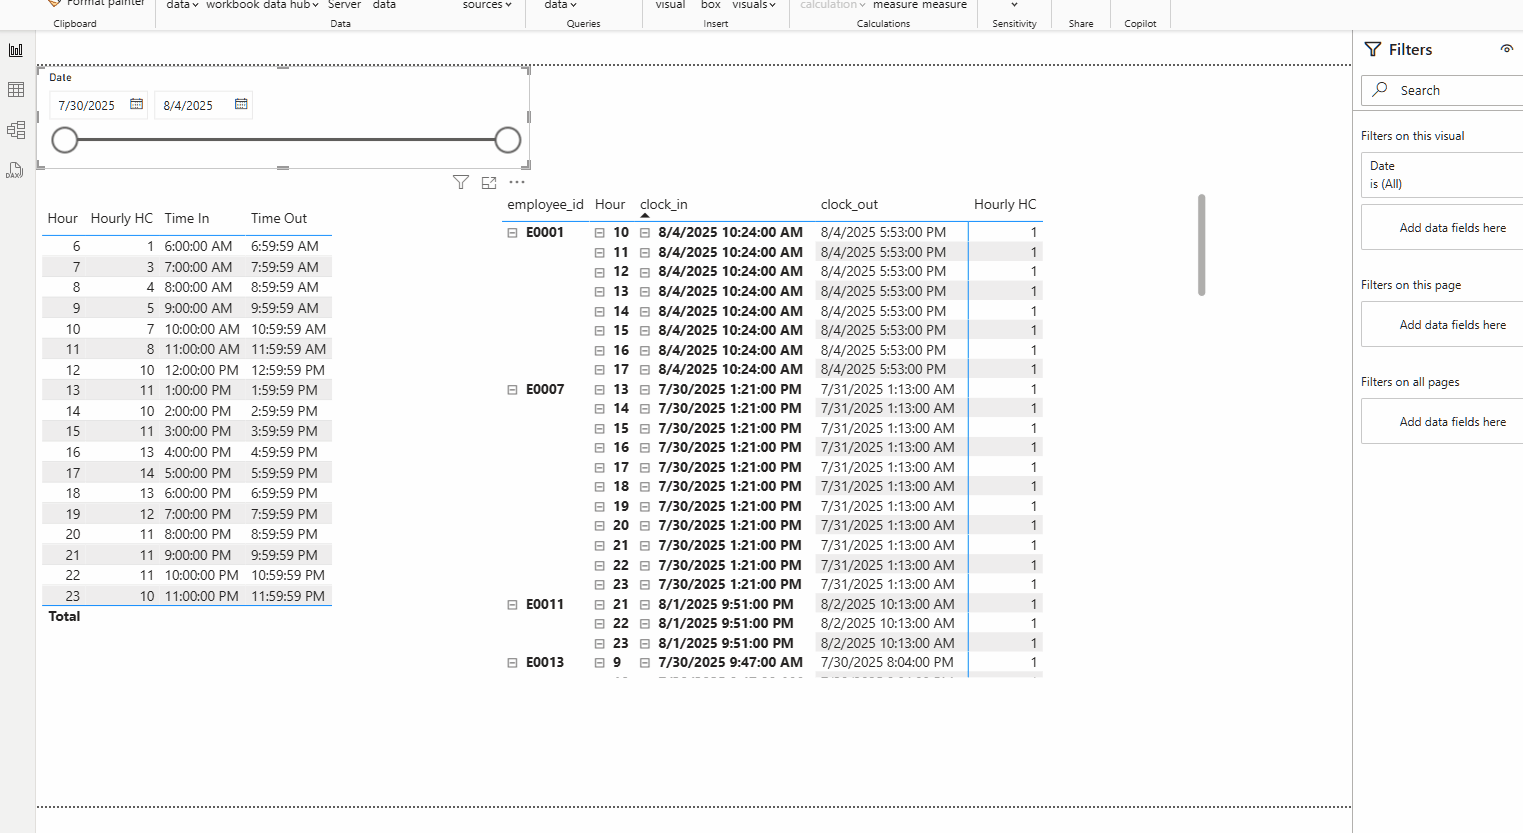
Task: Collapse the E0013 employee row
Action: (512, 663)
